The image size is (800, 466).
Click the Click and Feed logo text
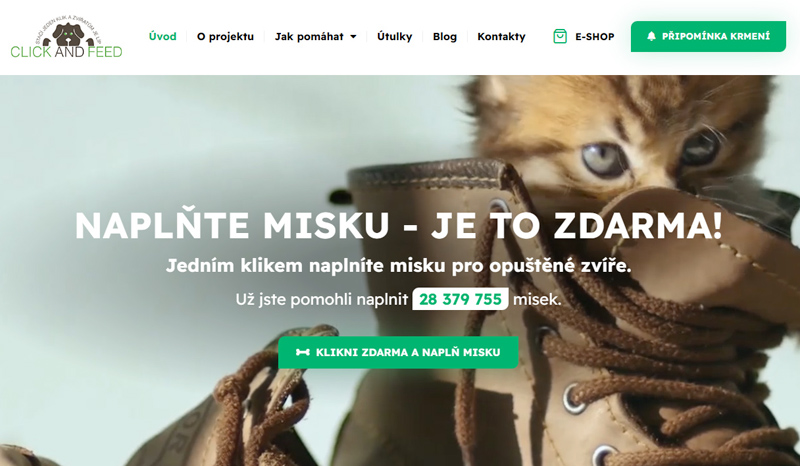click(66, 52)
